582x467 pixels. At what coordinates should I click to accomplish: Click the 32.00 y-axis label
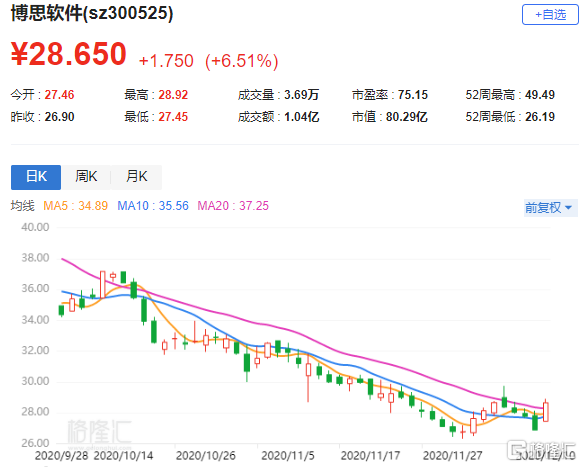pos(35,350)
